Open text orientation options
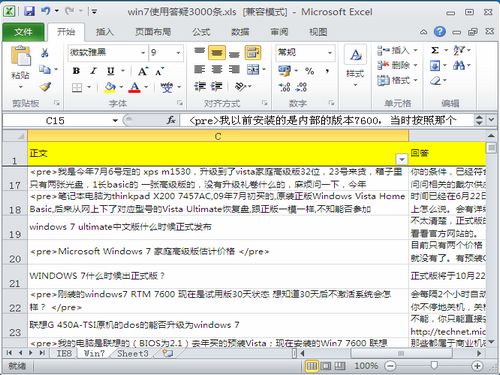The image size is (500, 375). pos(241,87)
